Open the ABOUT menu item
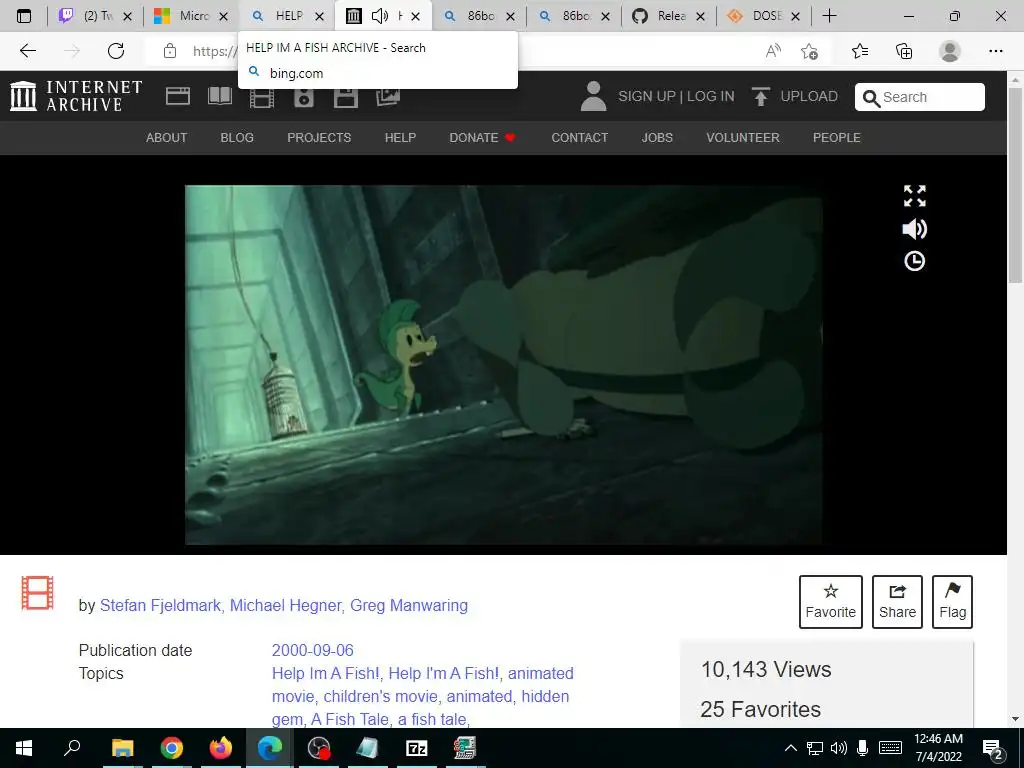 (x=167, y=138)
